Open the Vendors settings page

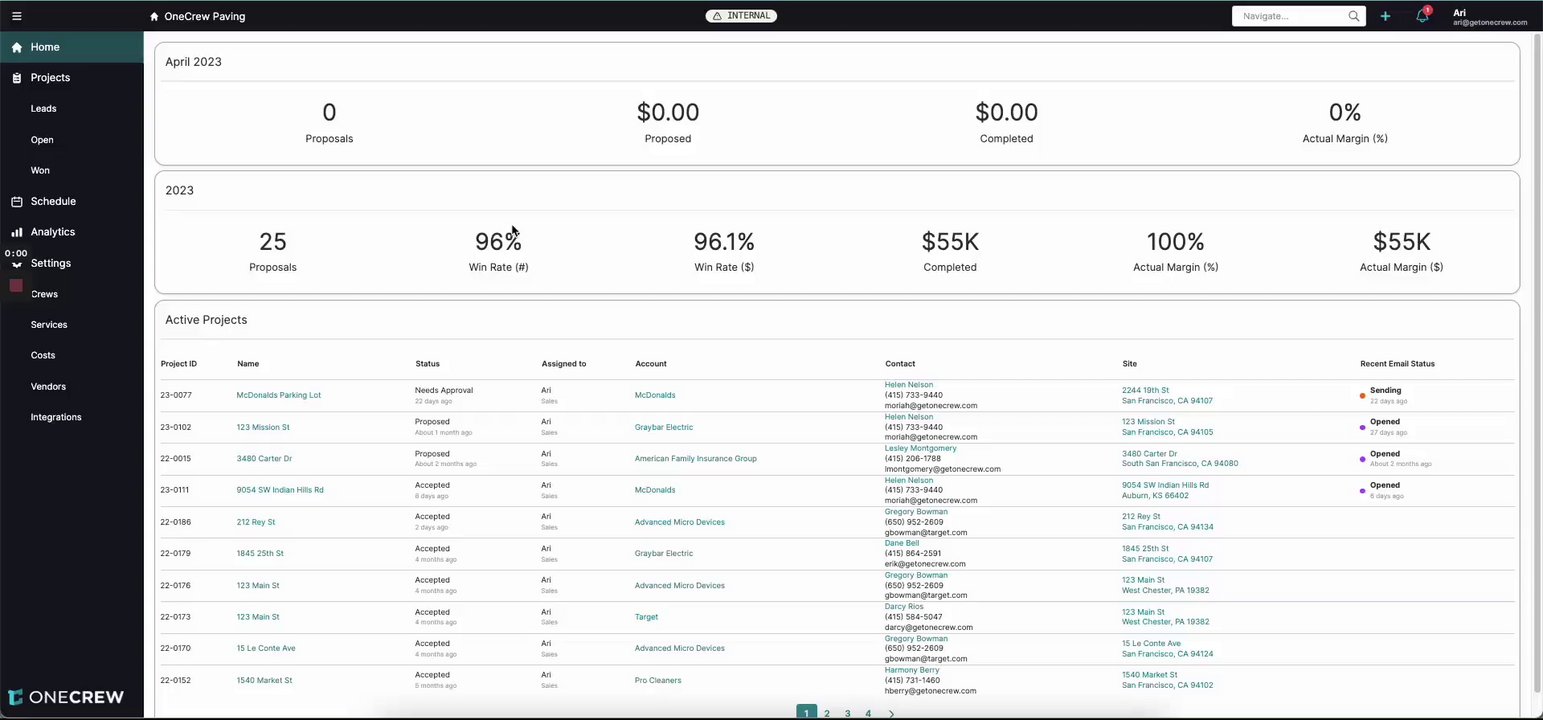pyautogui.click(x=48, y=387)
